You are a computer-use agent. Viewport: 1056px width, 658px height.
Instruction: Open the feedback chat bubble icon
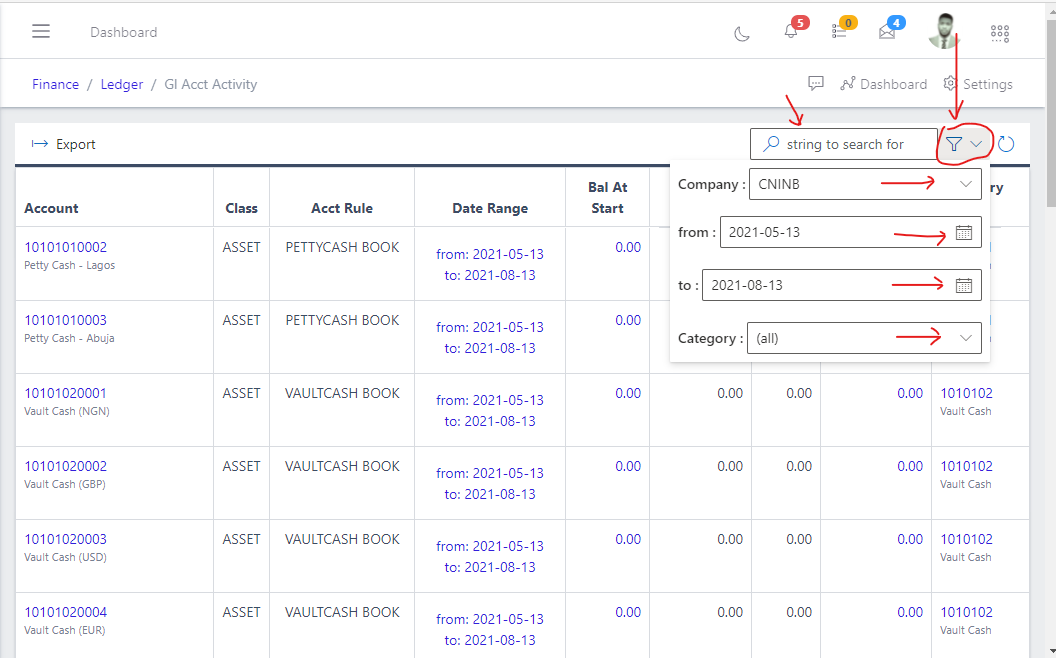tap(816, 83)
